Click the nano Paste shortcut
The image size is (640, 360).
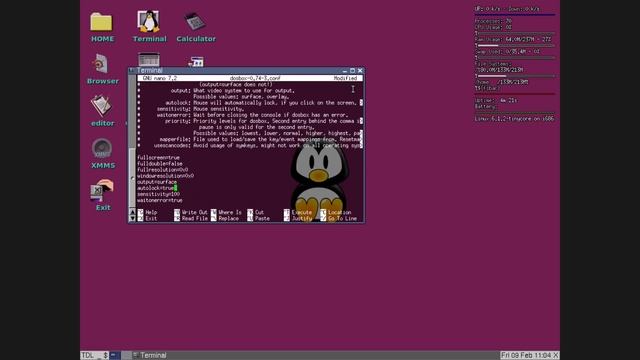[x=258, y=218]
